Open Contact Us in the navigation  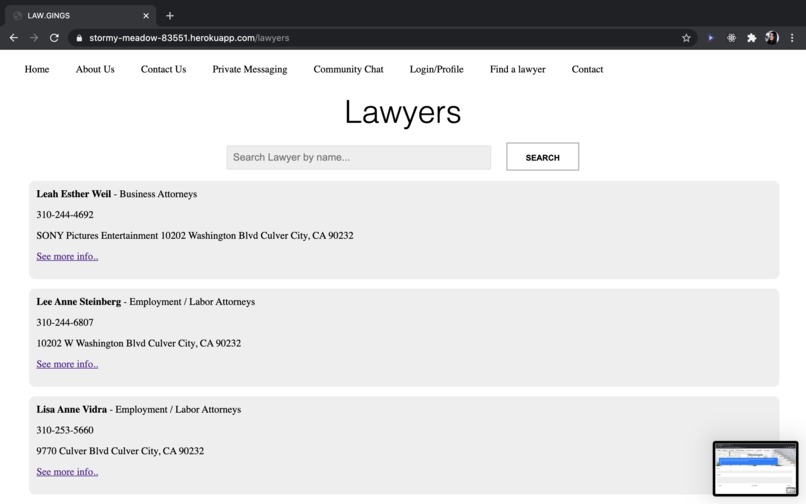tap(163, 69)
